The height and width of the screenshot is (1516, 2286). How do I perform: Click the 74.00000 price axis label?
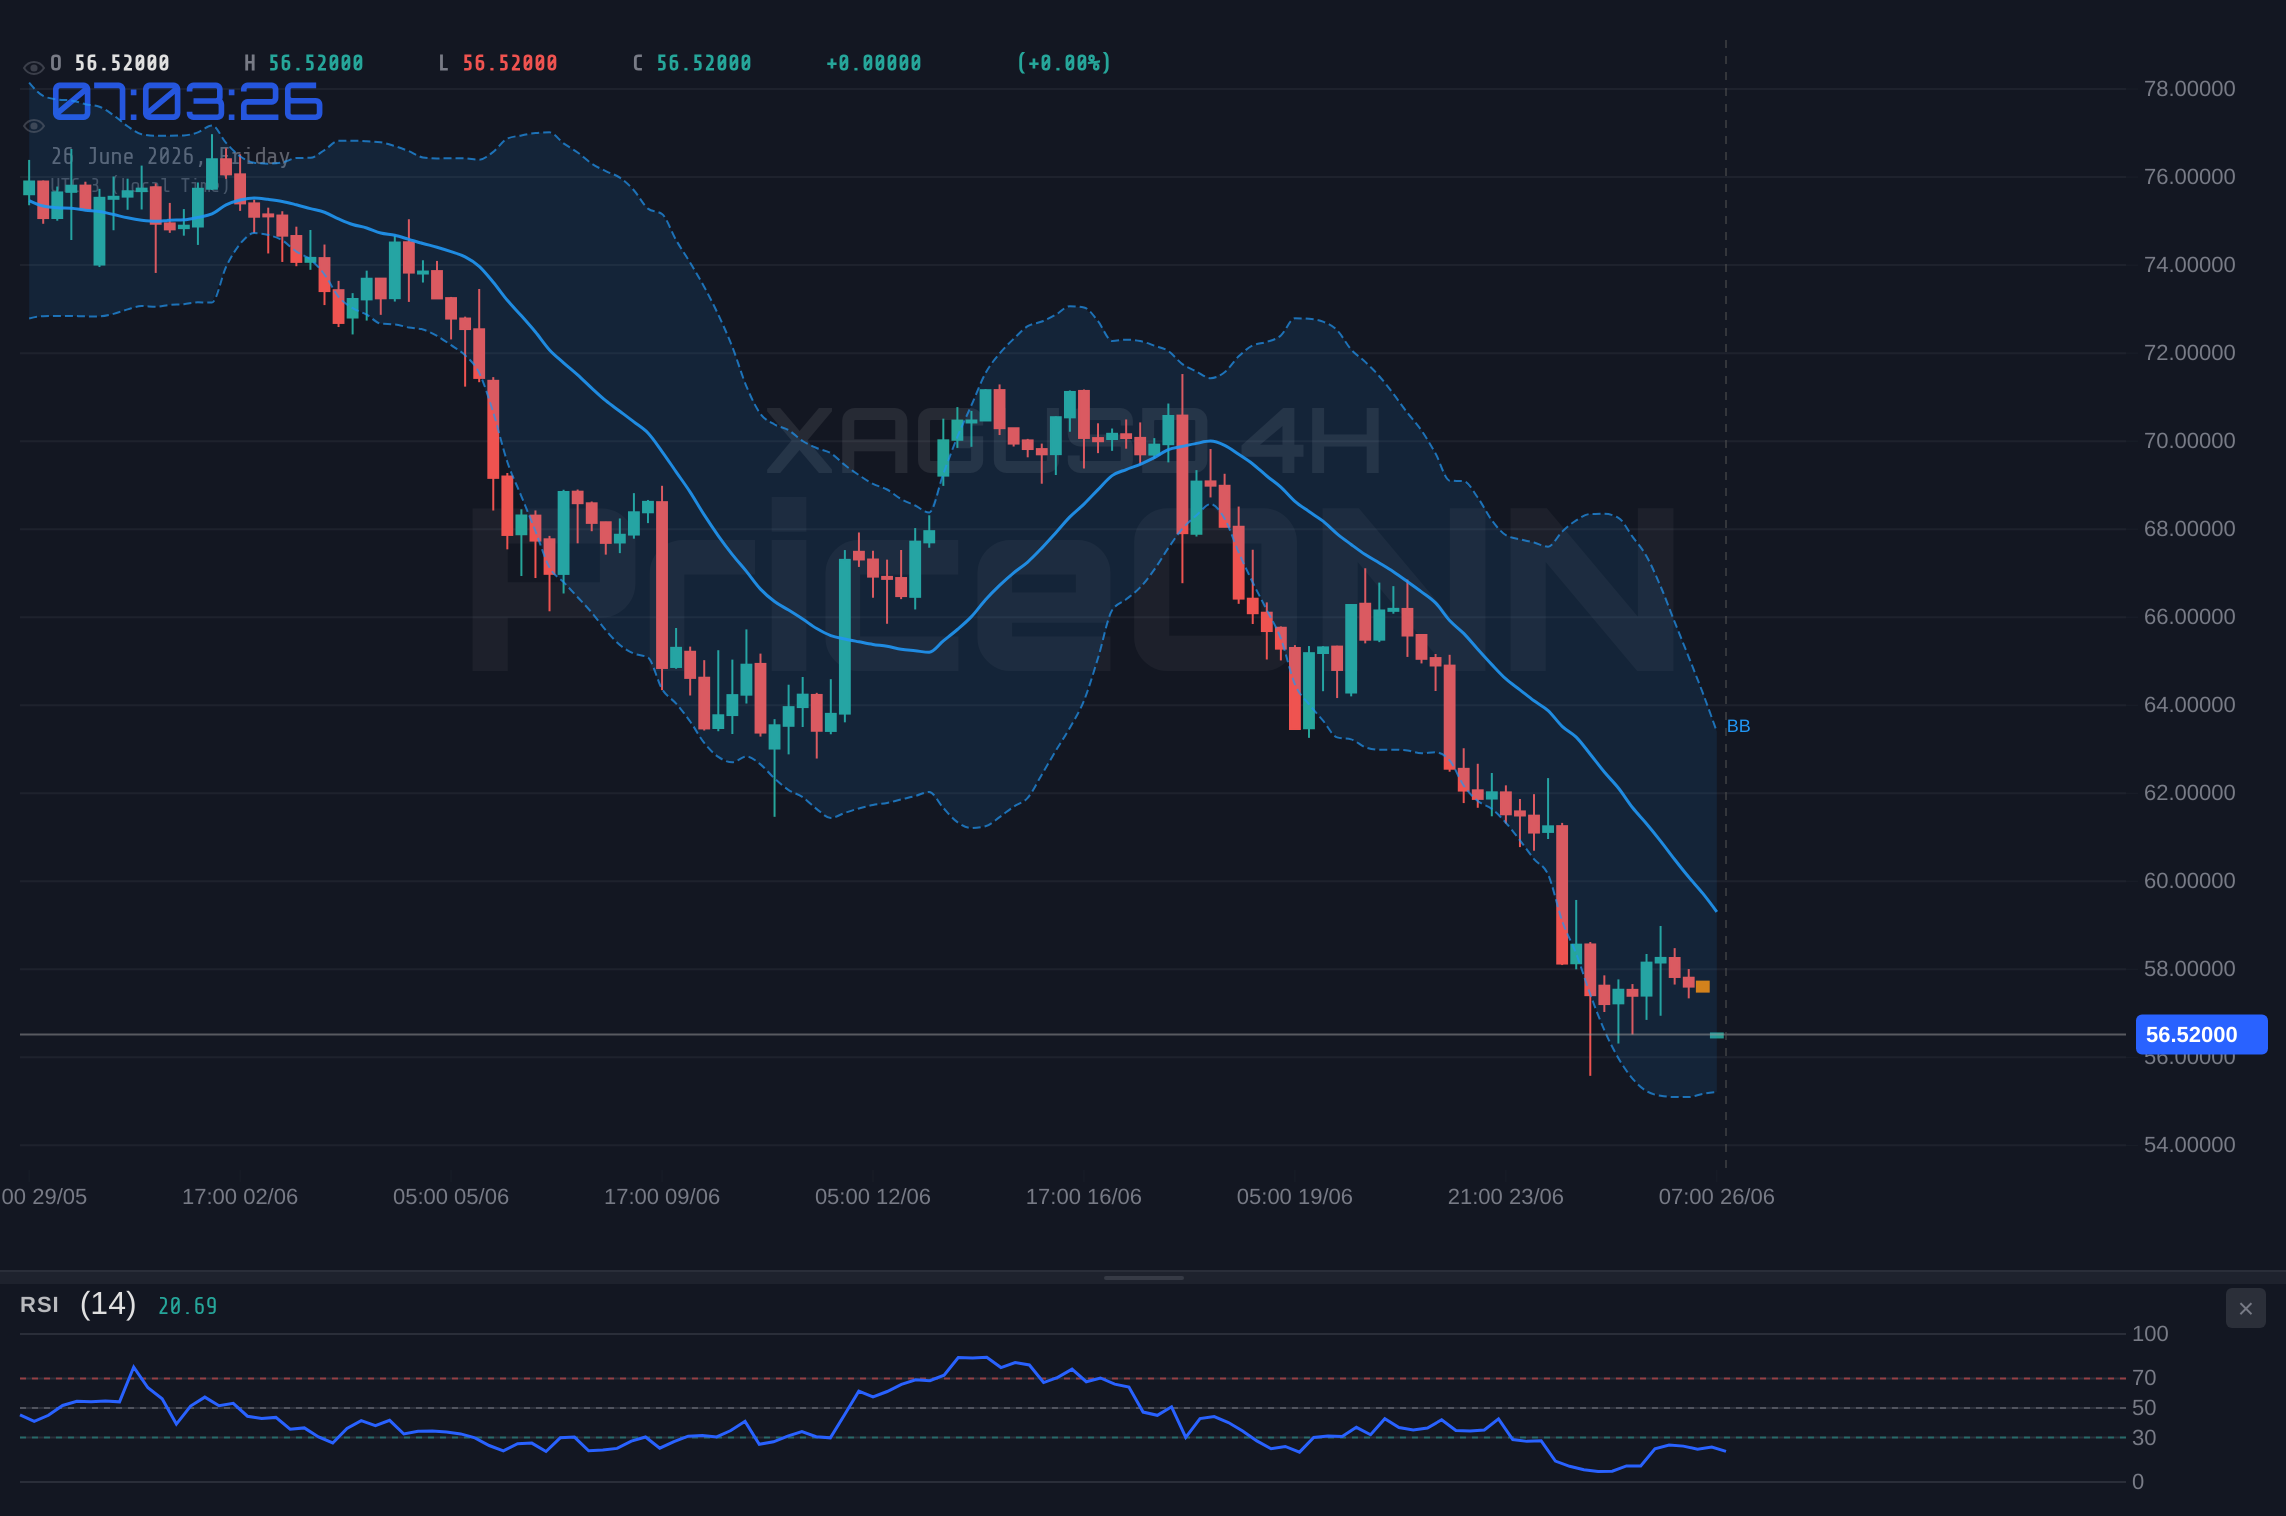tap(2189, 265)
